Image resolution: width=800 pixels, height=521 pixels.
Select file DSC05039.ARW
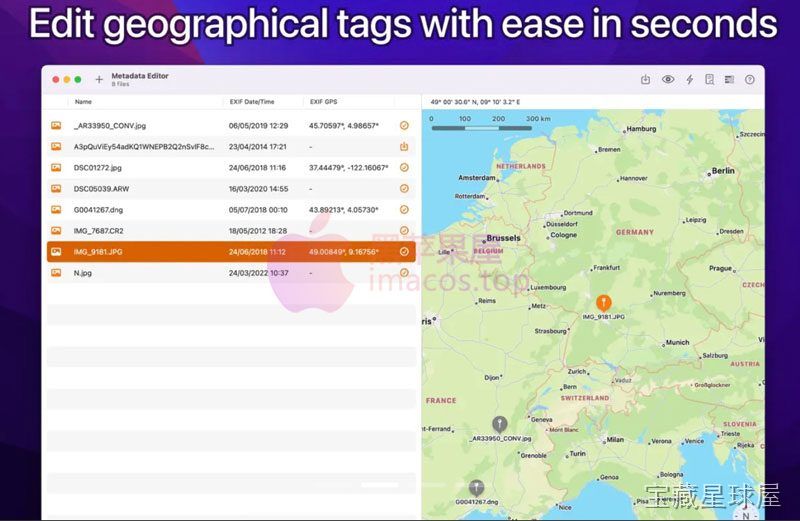pos(101,188)
